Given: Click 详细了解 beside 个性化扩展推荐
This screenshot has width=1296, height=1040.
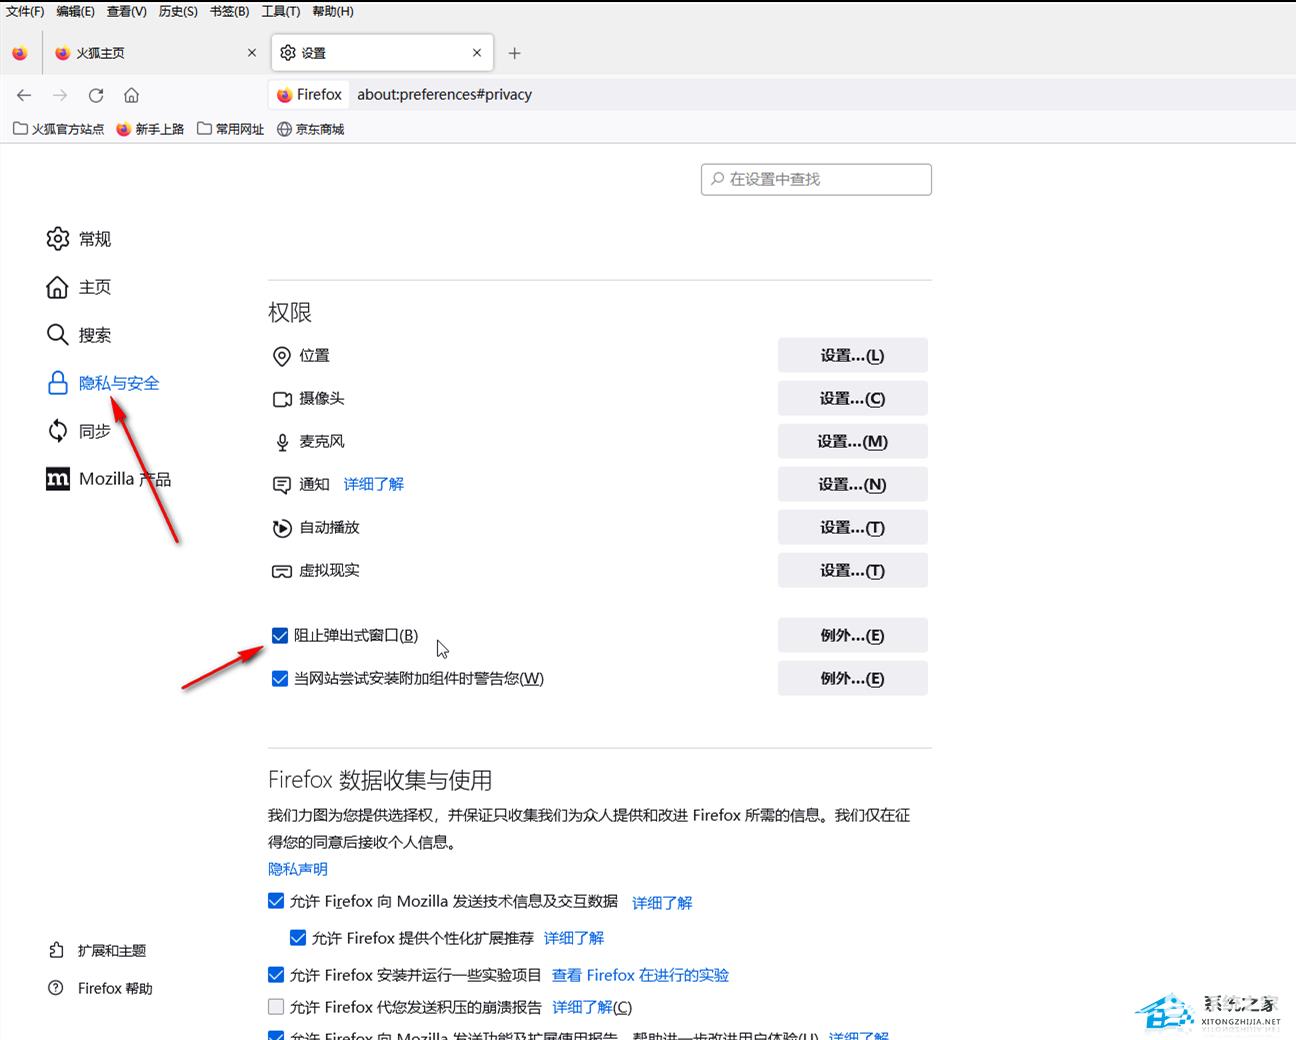Looking at the screenshot, I should pyautogui.click(x=574, y=938).
